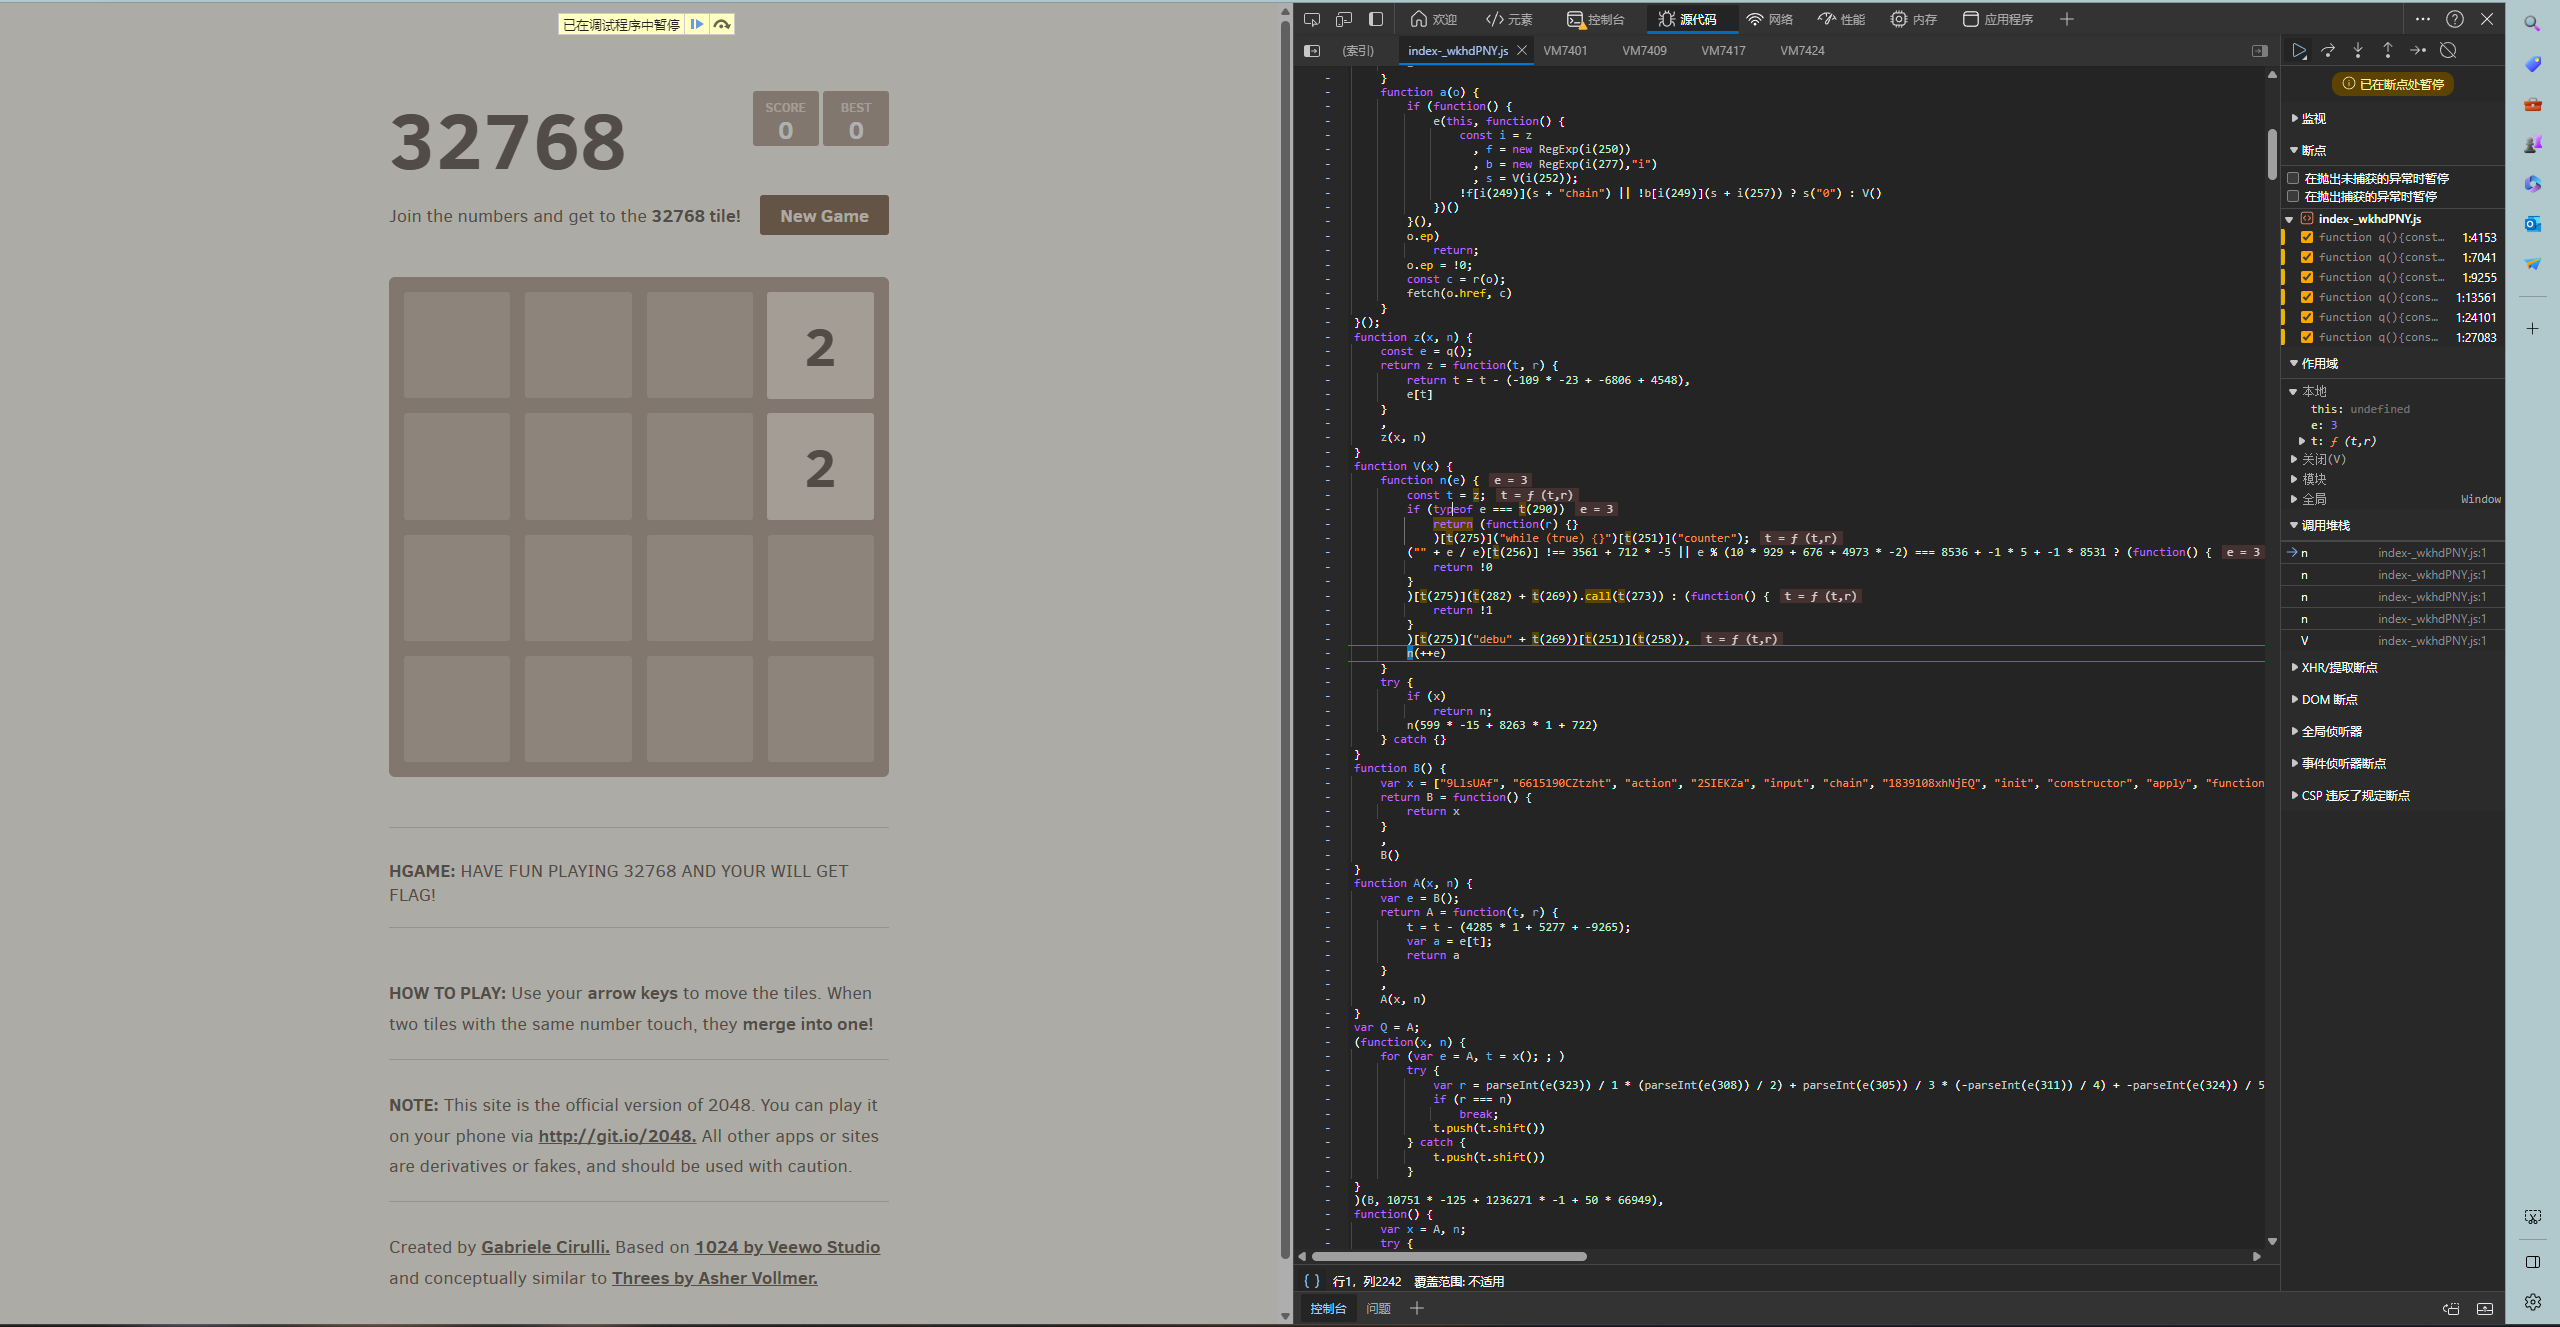Viewport: 2560px width, 1327px height.
Task: Enable pause on uncaught exceptions checkbox
Action: 2293,178
